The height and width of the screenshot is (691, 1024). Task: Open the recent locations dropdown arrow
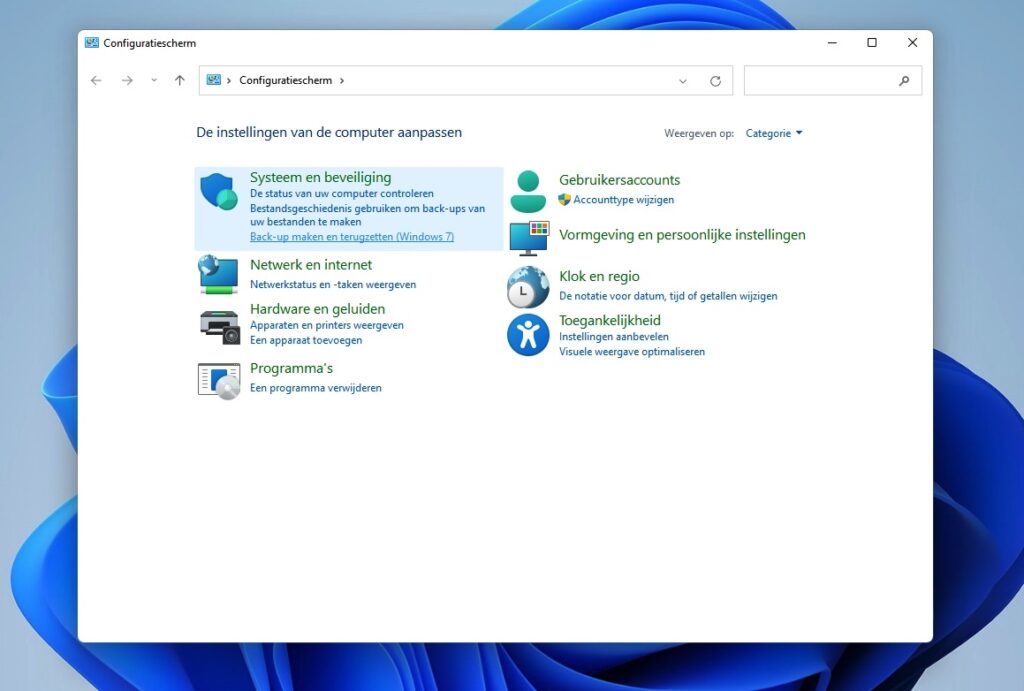tap(154, 80)
